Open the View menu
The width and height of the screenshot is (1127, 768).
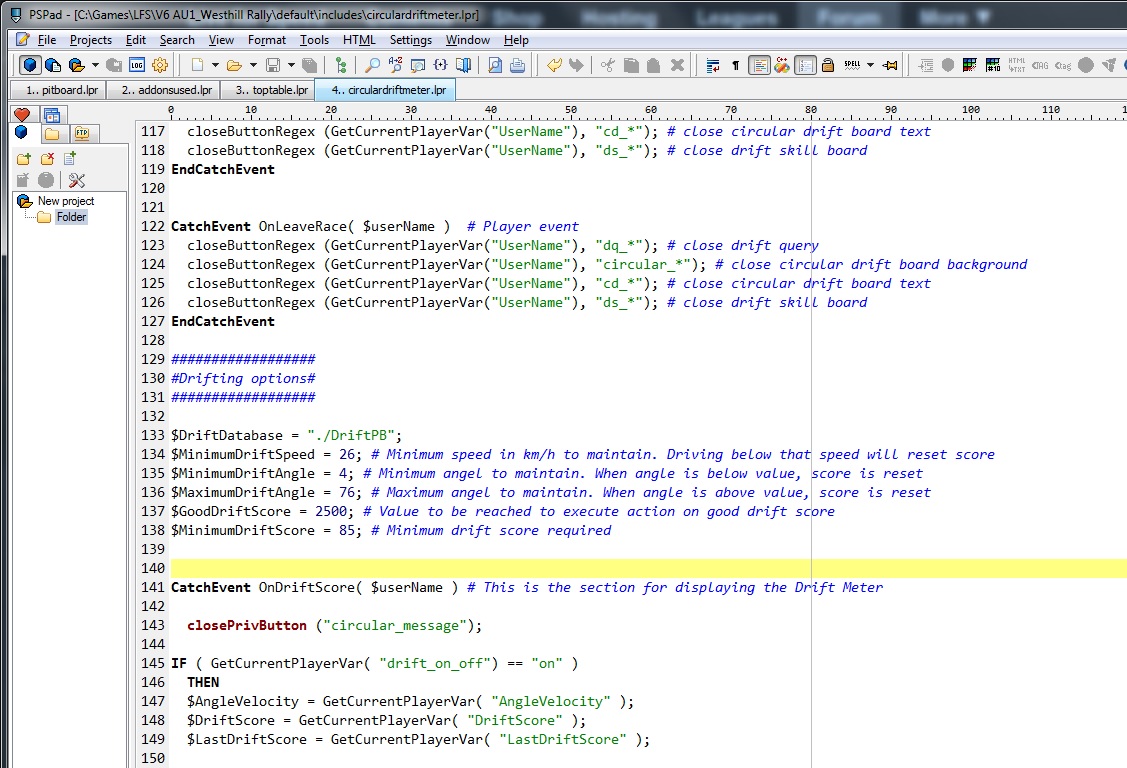221,40
